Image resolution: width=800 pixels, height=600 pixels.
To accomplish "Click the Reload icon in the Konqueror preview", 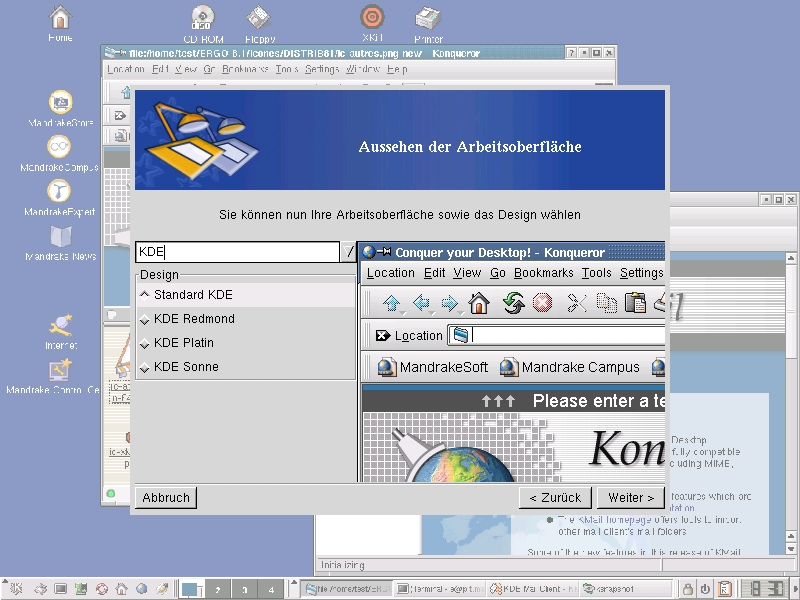I will (513, 303).
